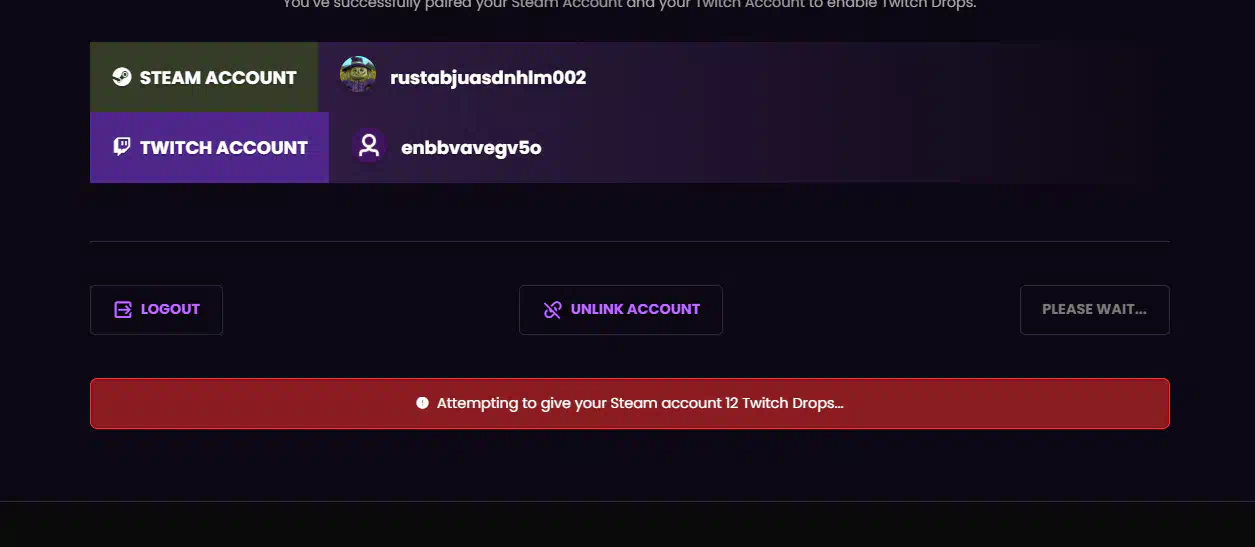Click the exclamation icon in red banner
The width and height of the screenshot is (1255, 547).
coord(422,403)
